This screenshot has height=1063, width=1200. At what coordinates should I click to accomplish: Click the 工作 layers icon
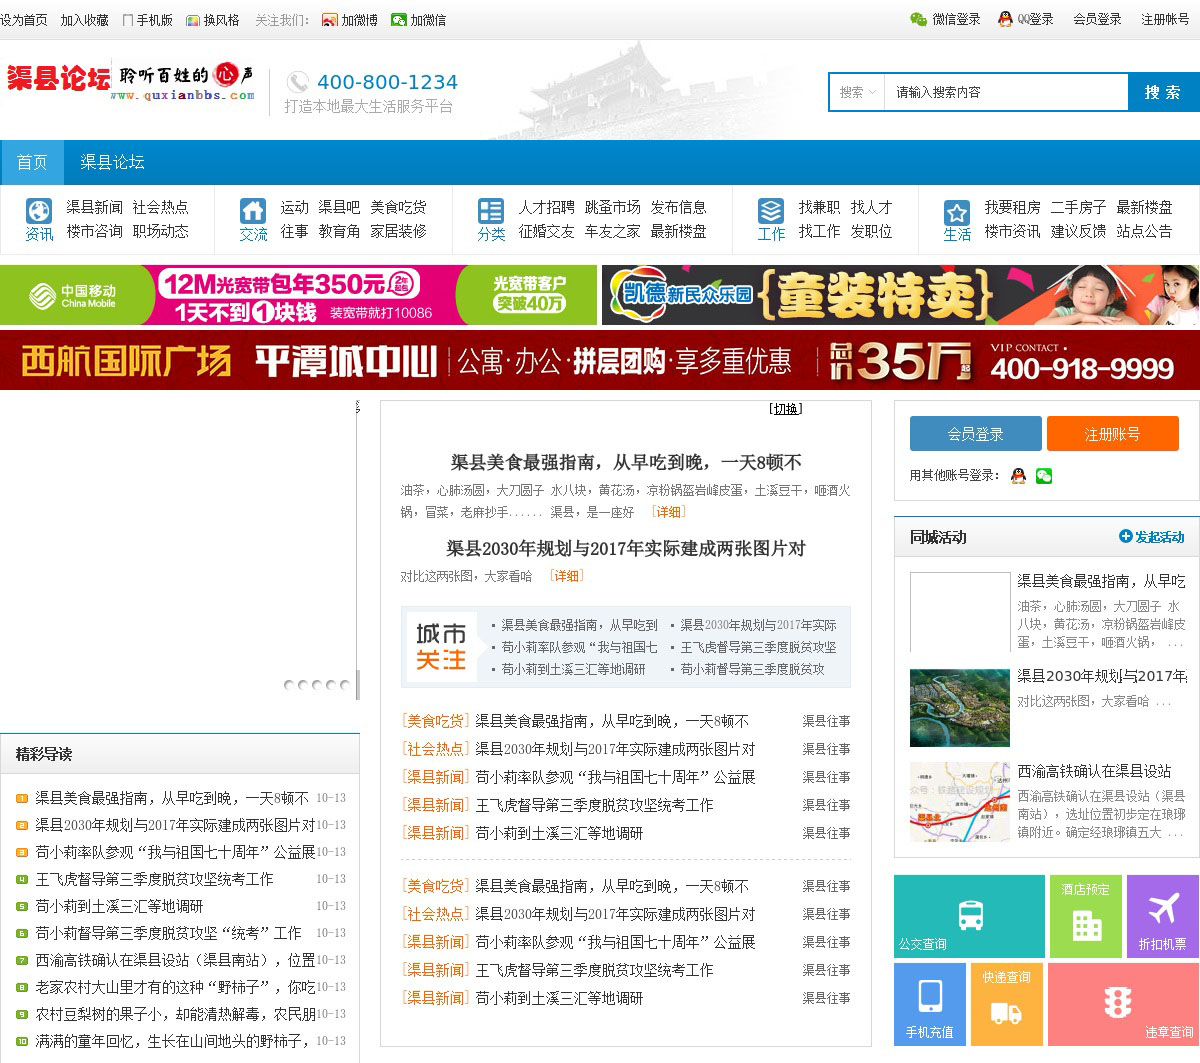pos(771,211)
